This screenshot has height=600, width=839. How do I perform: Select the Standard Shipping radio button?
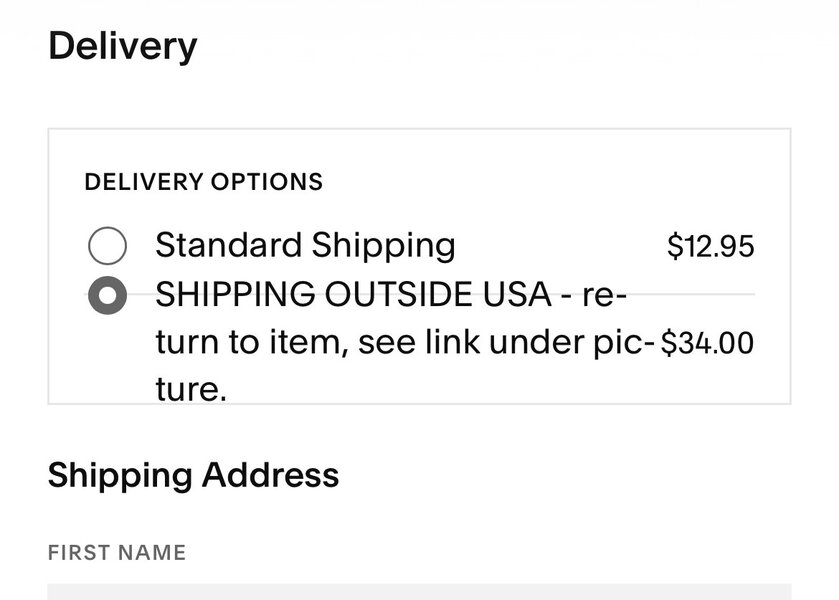(107, 245)
